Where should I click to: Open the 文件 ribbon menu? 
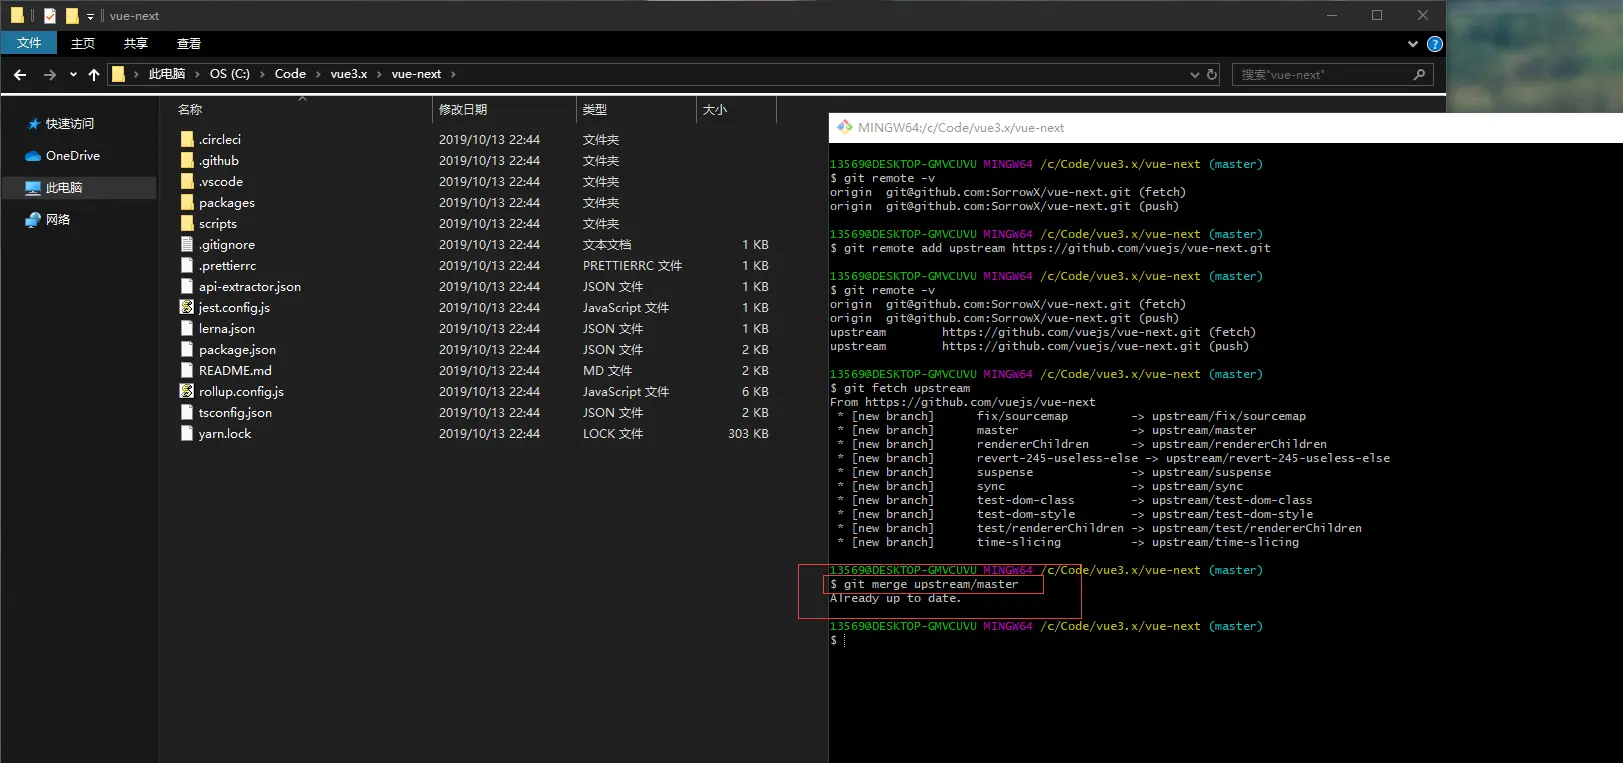[x=29, y=43]
